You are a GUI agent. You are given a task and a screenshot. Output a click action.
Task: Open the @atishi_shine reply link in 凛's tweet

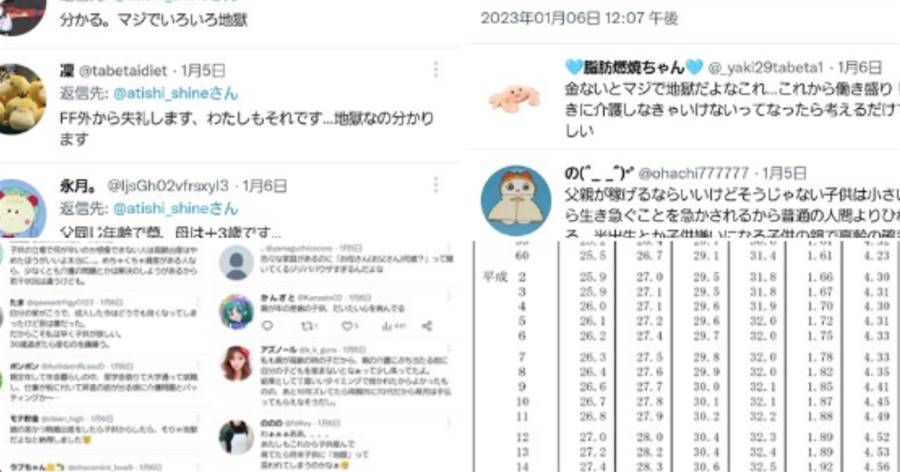[176, 93]
